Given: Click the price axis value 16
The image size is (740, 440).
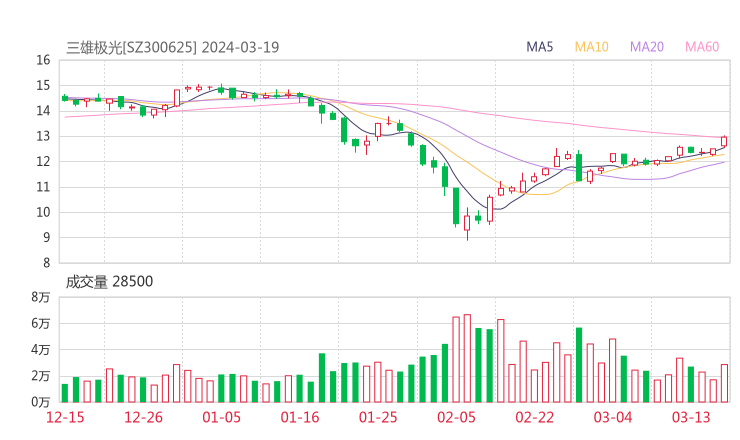Looking at the screenshot, I should pyautogui.click(x=43, y=60).
